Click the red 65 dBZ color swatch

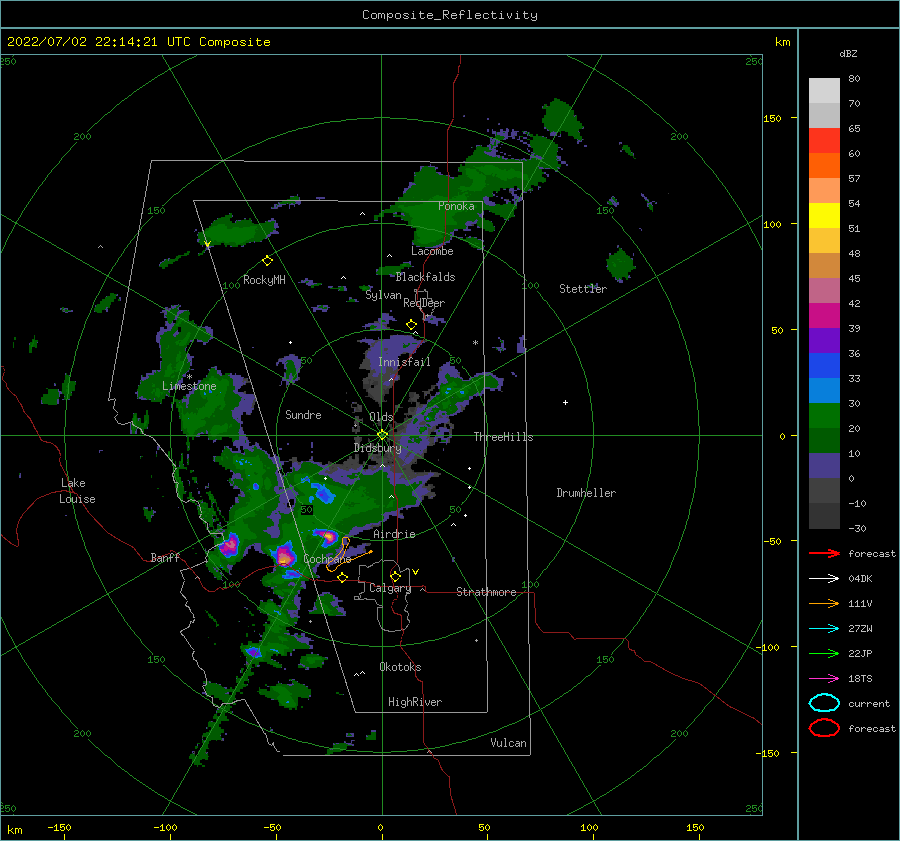click(x=824, y=141)
